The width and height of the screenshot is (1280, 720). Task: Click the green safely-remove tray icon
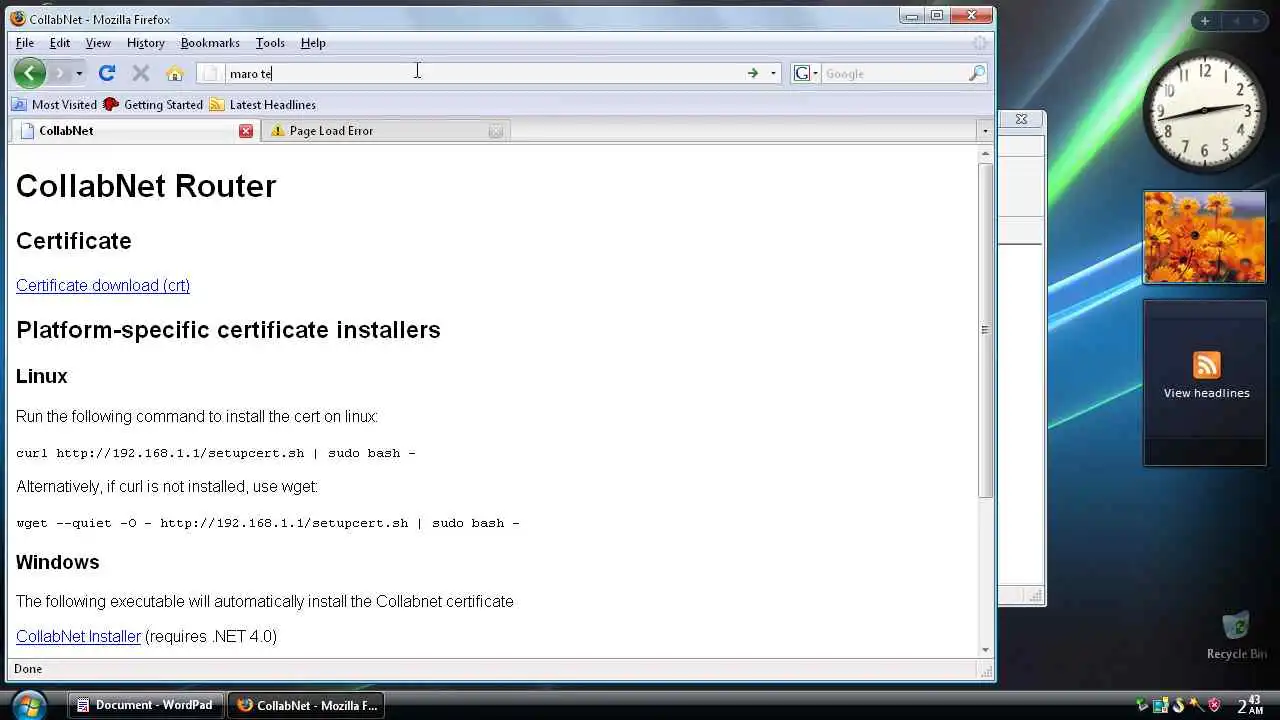coord(1143,706)
